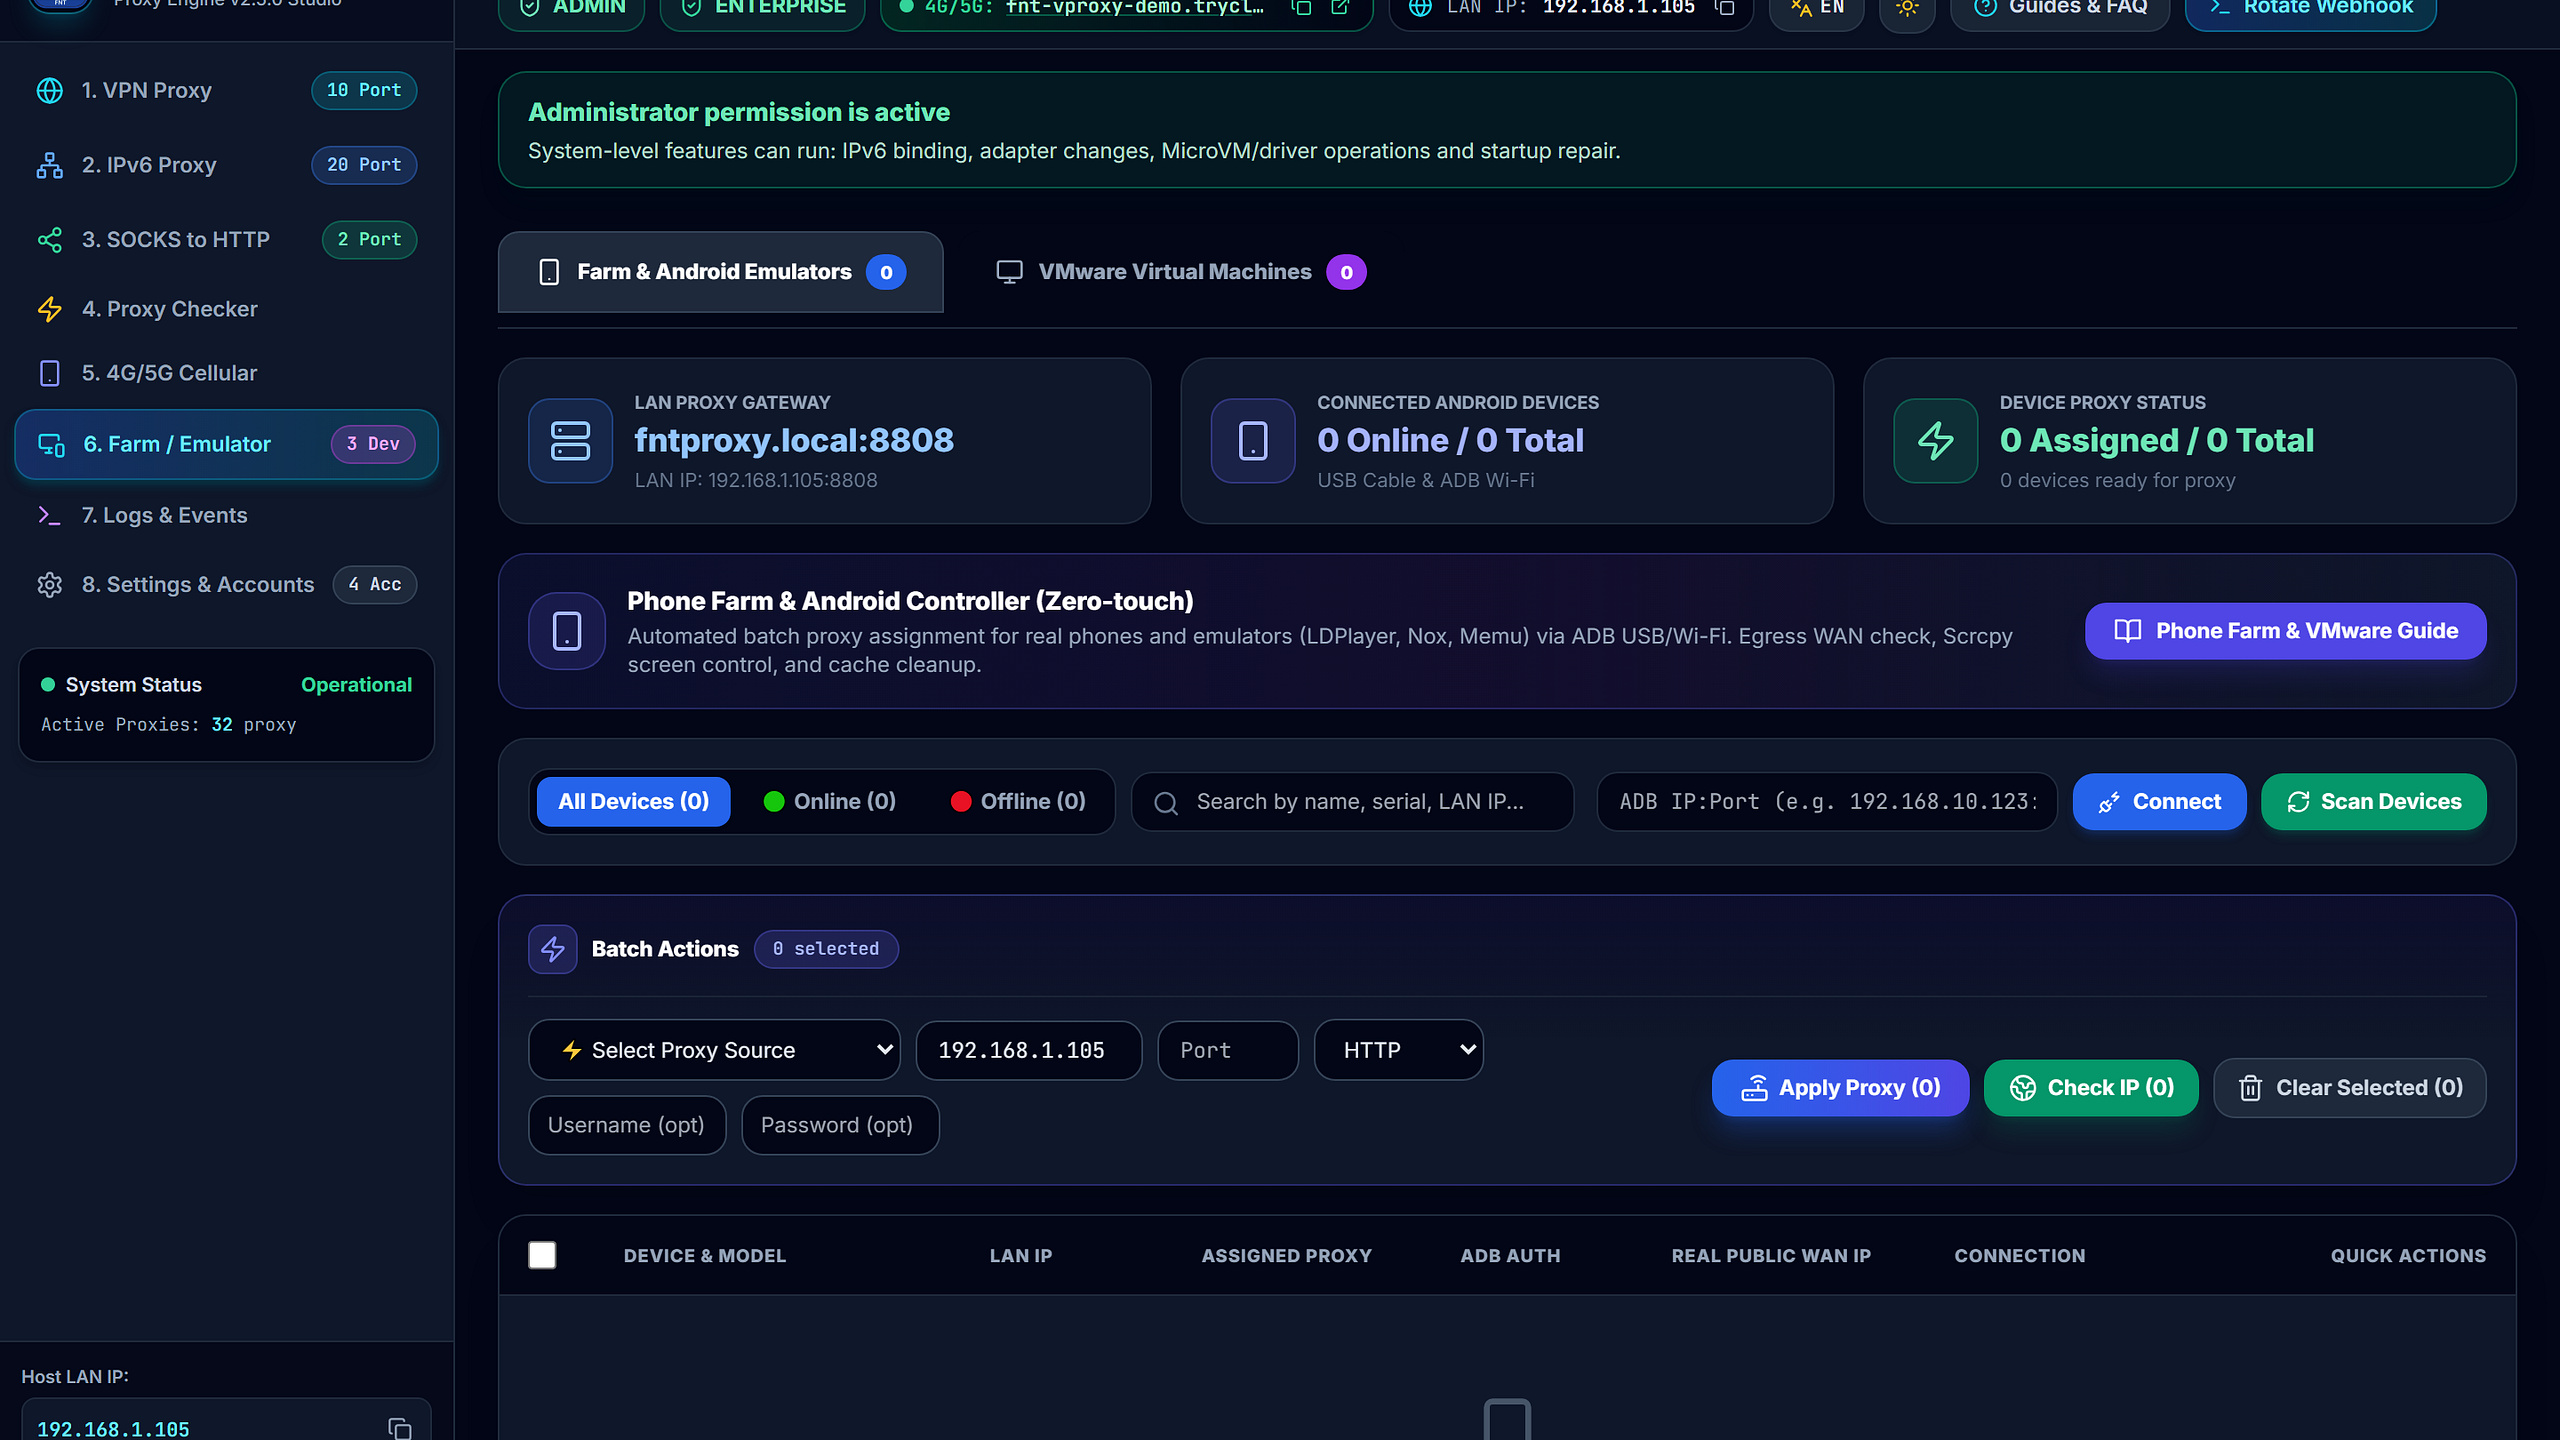
Task: Check the select-all devices checkbox
Action: coord(542,1255)
